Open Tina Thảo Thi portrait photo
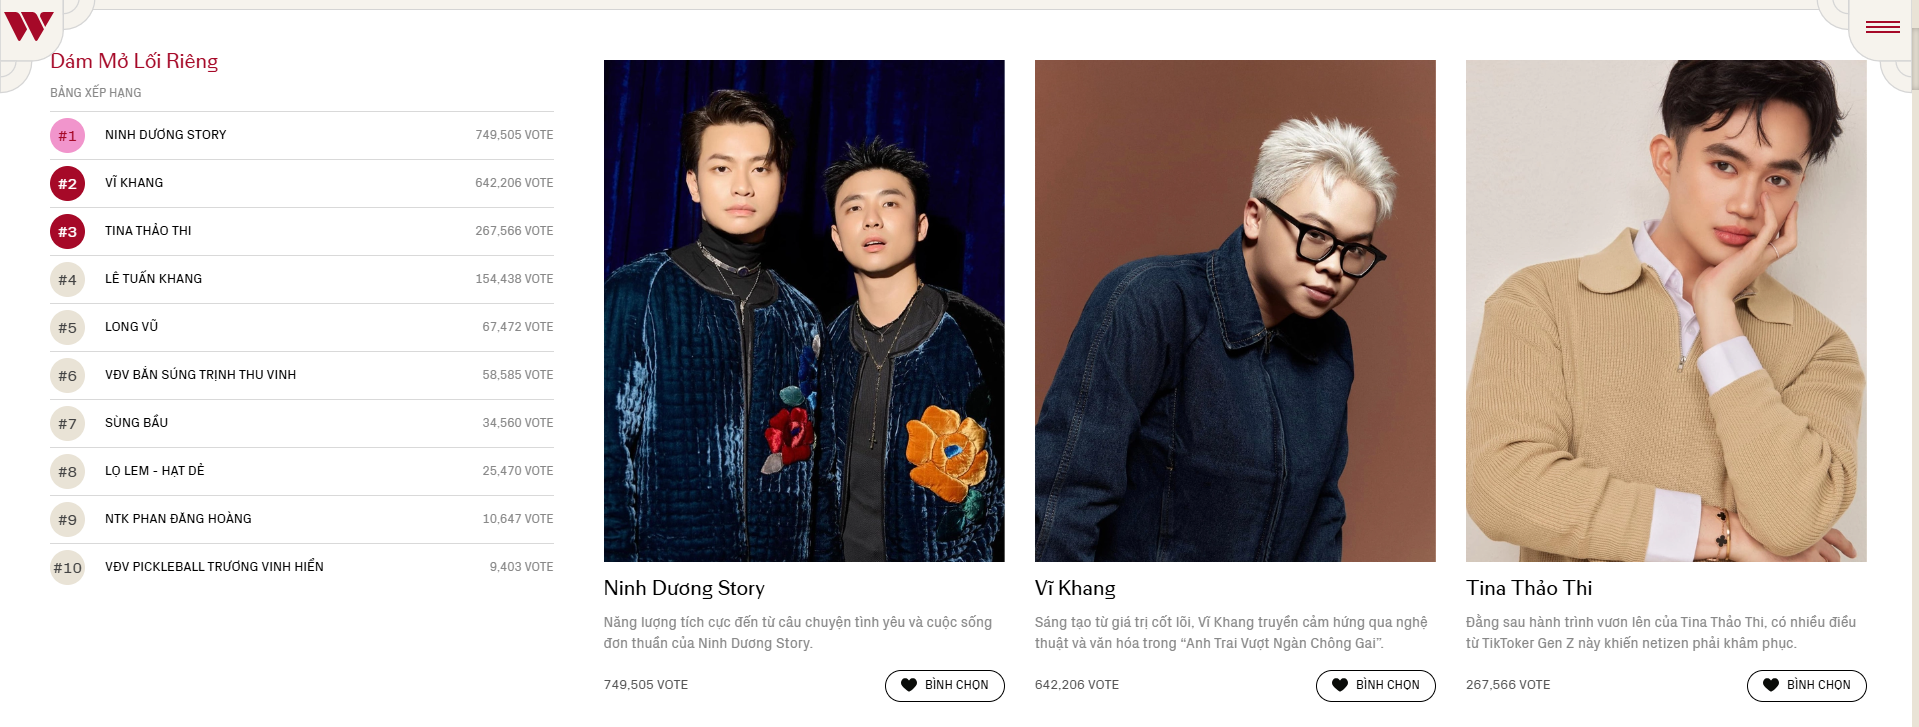The width and height of the screenshot is (1919, 727). point(1666,311)
